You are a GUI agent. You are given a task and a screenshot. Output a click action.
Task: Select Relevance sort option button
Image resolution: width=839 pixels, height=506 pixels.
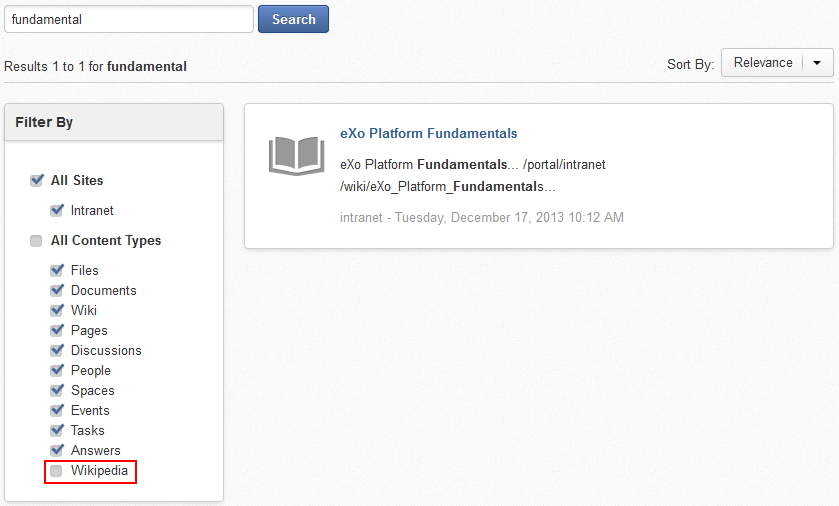762,63
